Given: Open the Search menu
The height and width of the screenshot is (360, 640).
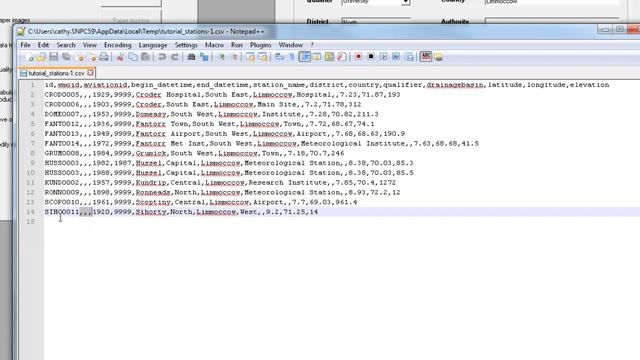Looking at the screenshot, I should (66, 45).
